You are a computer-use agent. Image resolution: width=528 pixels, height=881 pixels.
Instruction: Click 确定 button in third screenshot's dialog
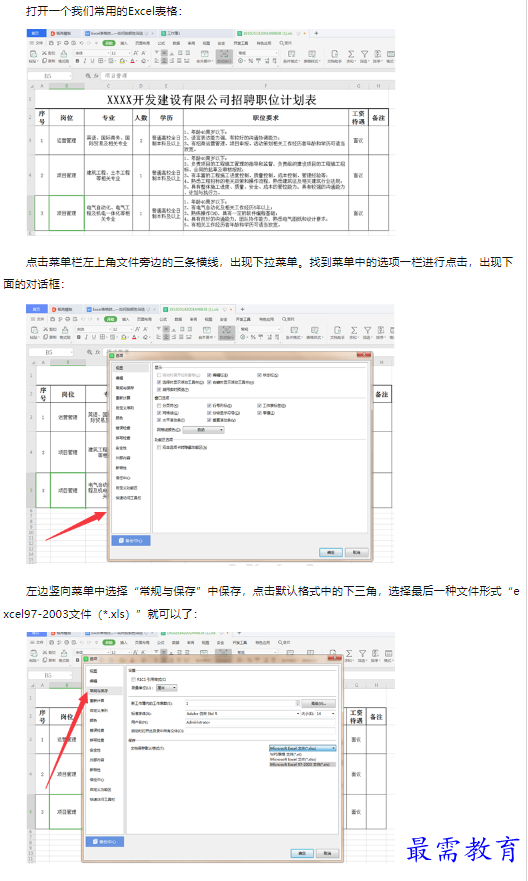point(302,853)
